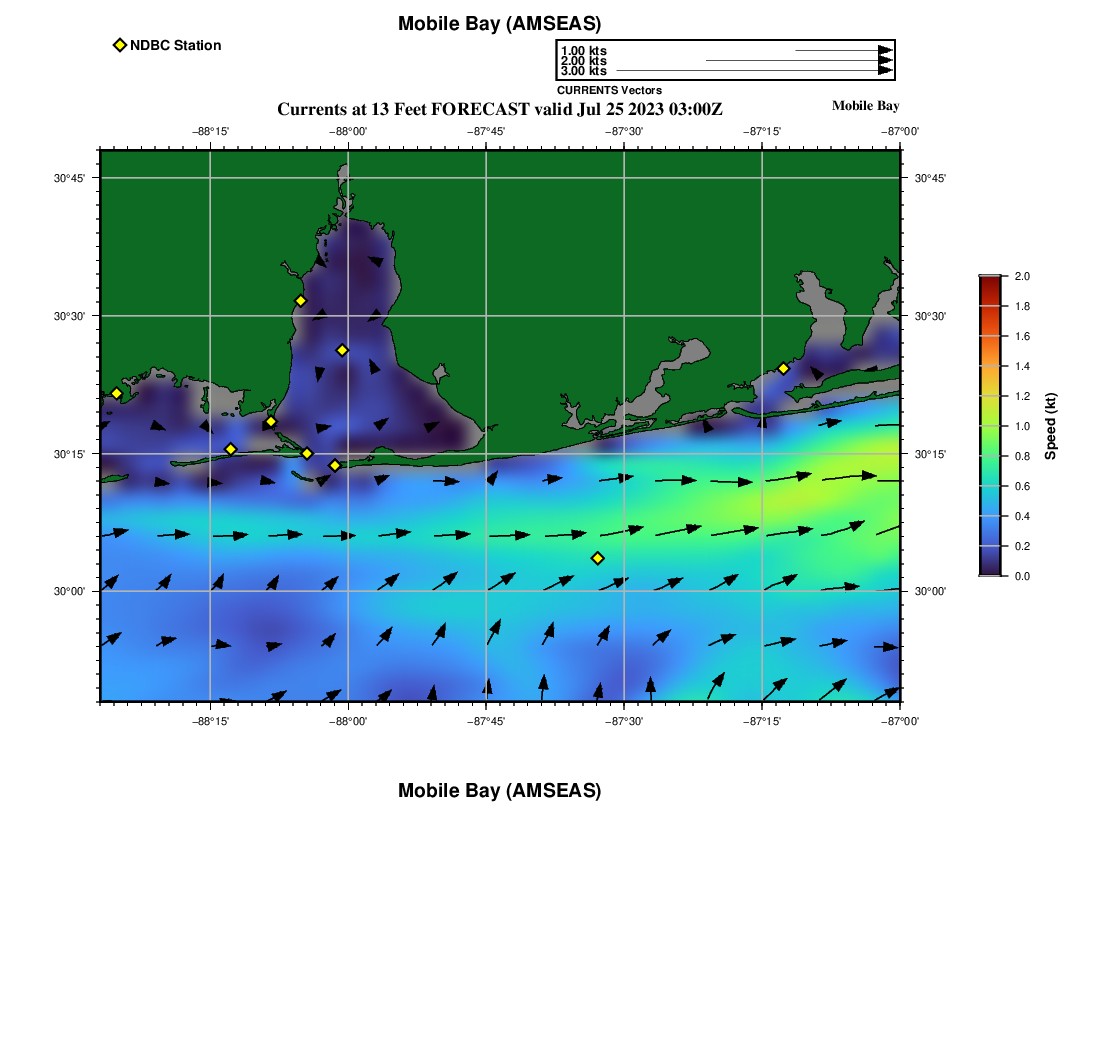Click the top Mobile Bay (AMSEAS) heading
Screen dimensions: 1100x1050
[x=499, y=24]
